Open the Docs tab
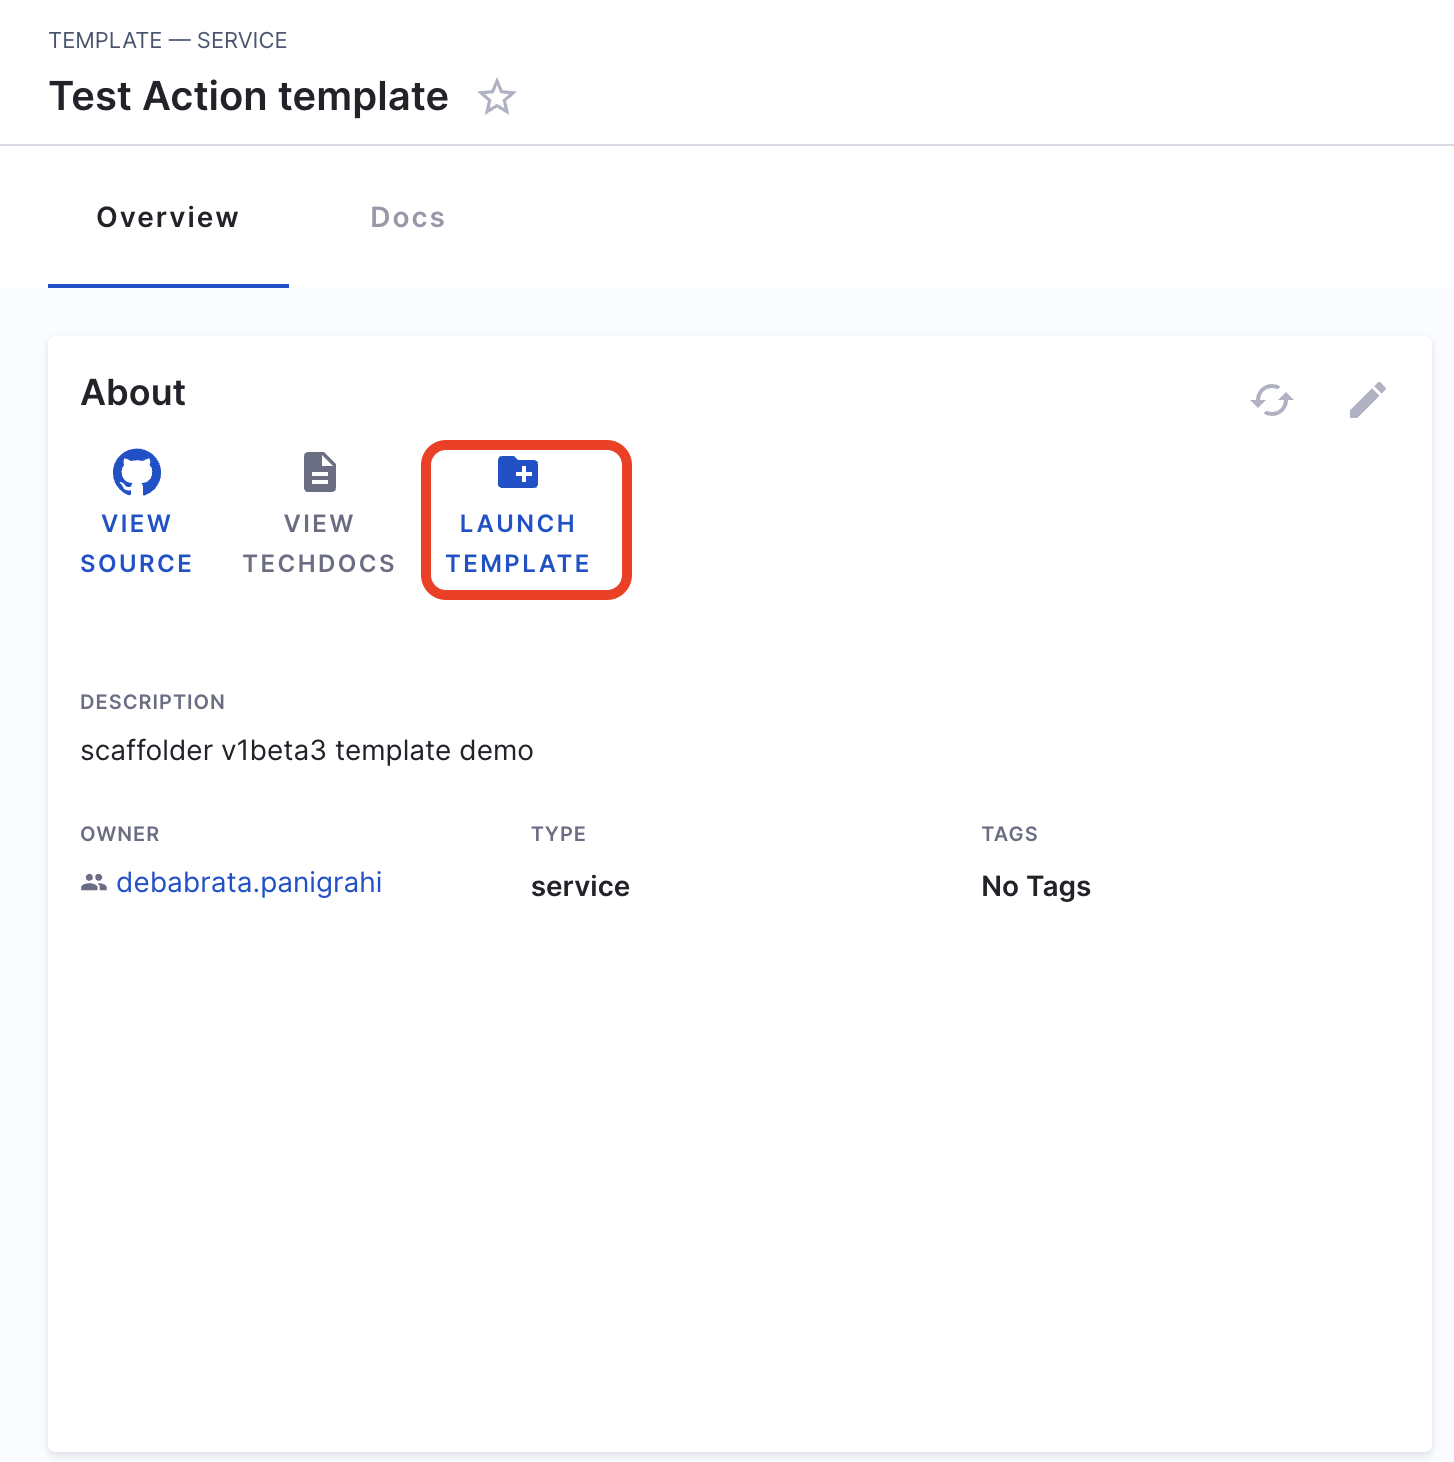The width and height of the screenshot is (1454, 1462). [x=407, y=218]
